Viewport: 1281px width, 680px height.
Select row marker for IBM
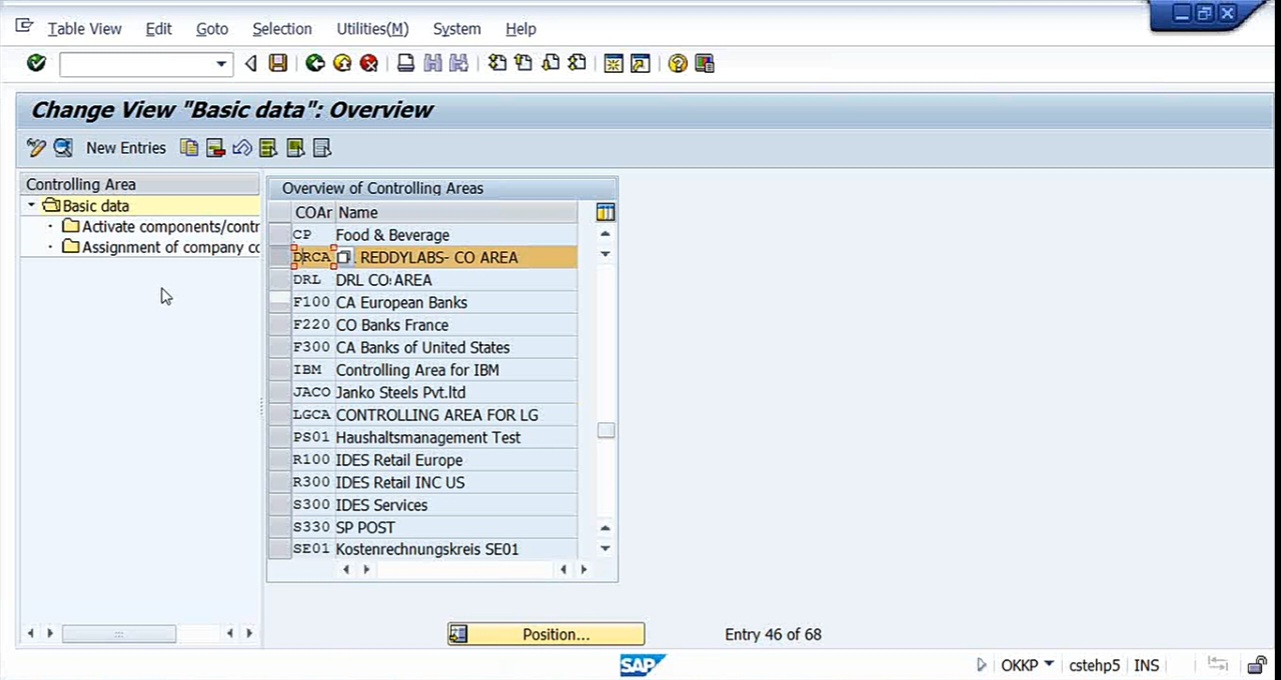[x=279, y=370]
